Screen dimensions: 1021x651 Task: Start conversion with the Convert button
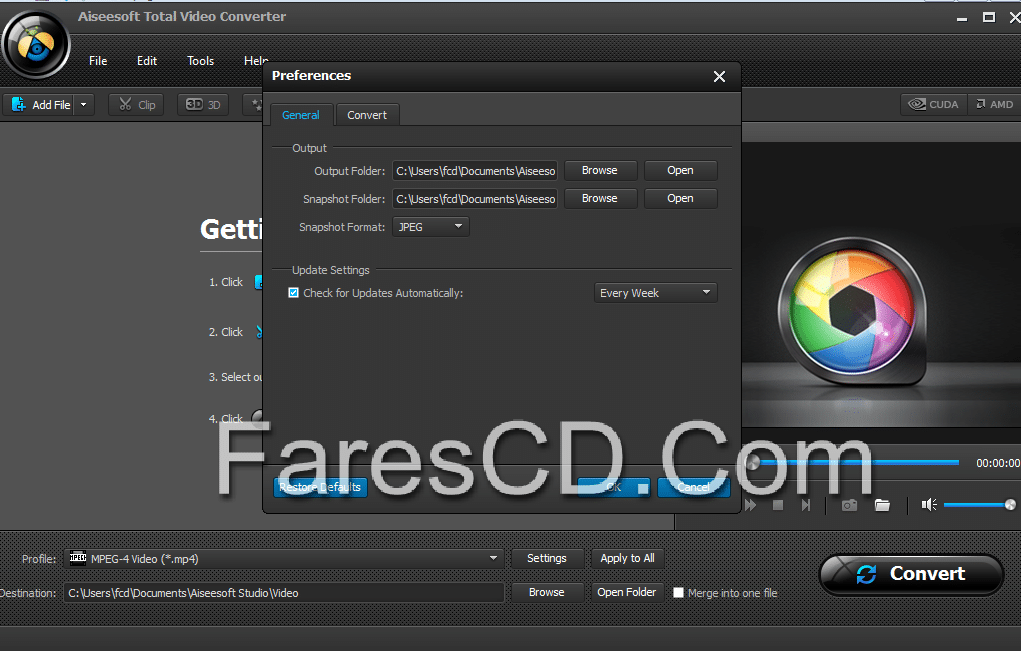click(911, 574)
